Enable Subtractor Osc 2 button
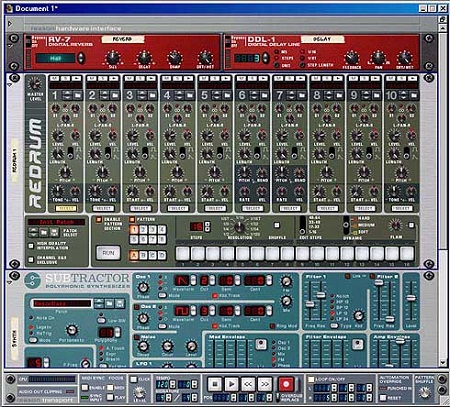 [136, 307]
